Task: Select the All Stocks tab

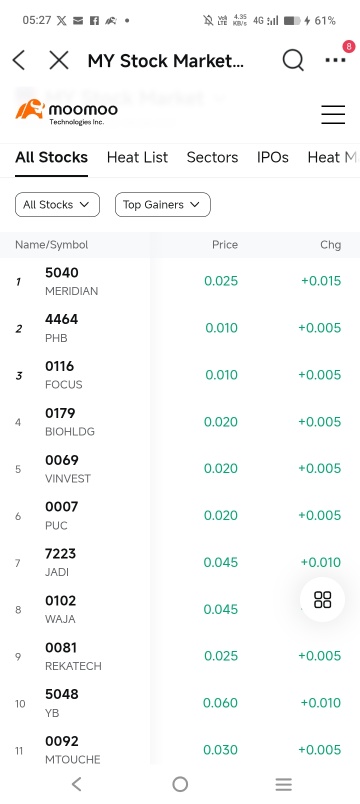Action: (51, 157)
